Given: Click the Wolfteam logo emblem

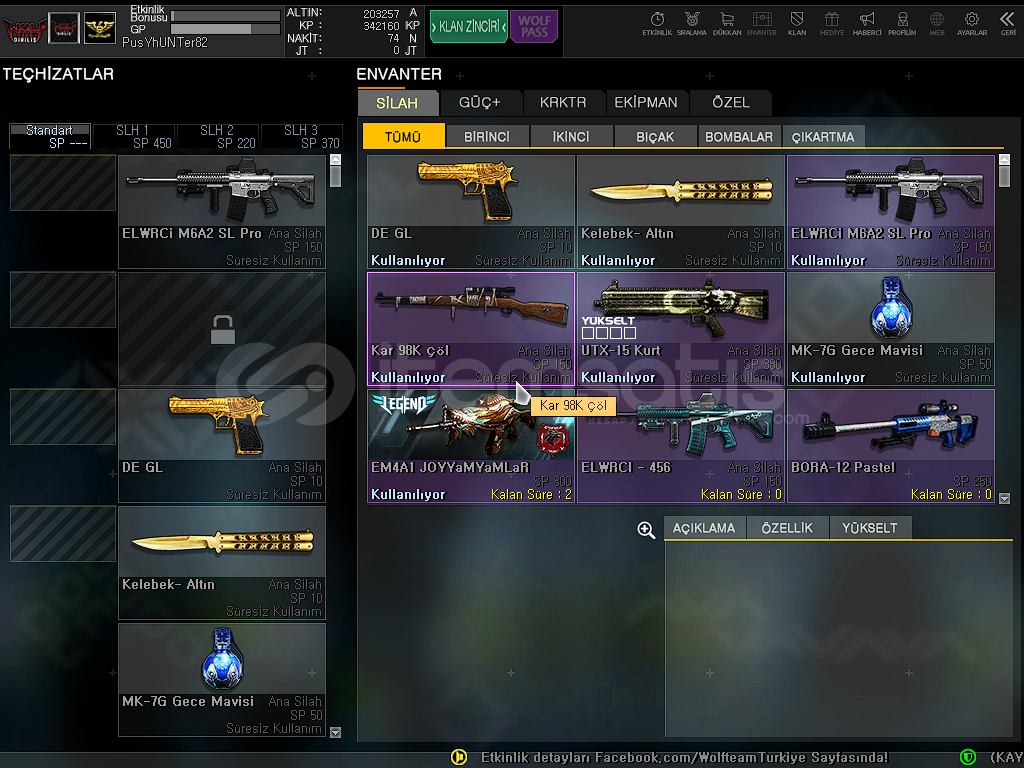Looking at the screenshot, I should coord(24,29).
